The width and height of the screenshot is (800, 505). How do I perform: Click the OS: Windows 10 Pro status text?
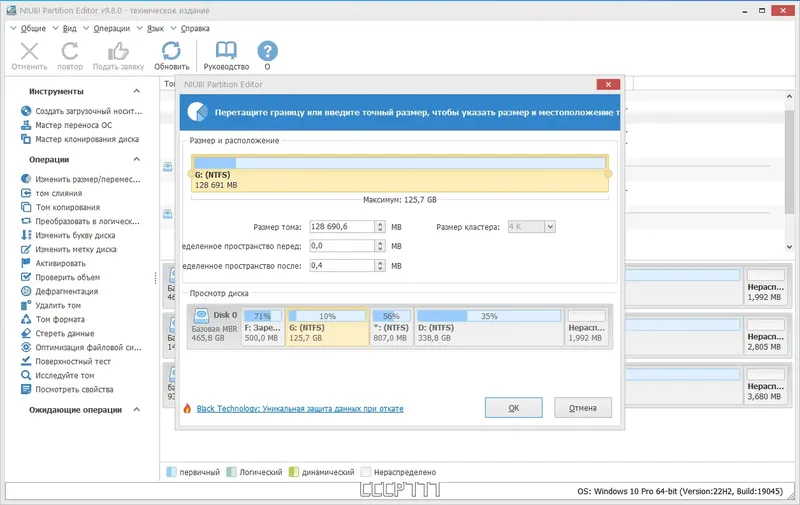(680, 491)
